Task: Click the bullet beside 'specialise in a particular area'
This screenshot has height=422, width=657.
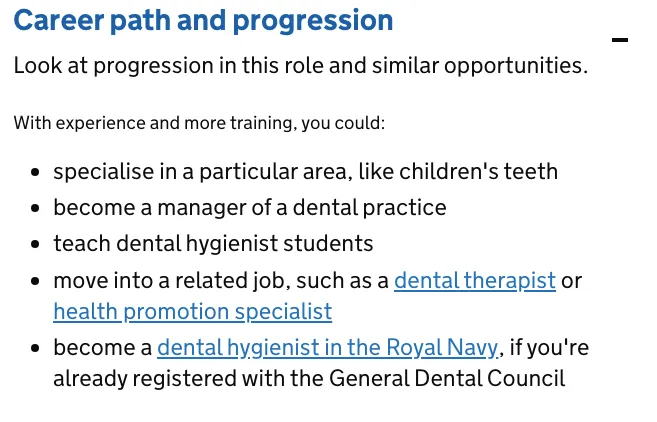Action: (35, 172)
